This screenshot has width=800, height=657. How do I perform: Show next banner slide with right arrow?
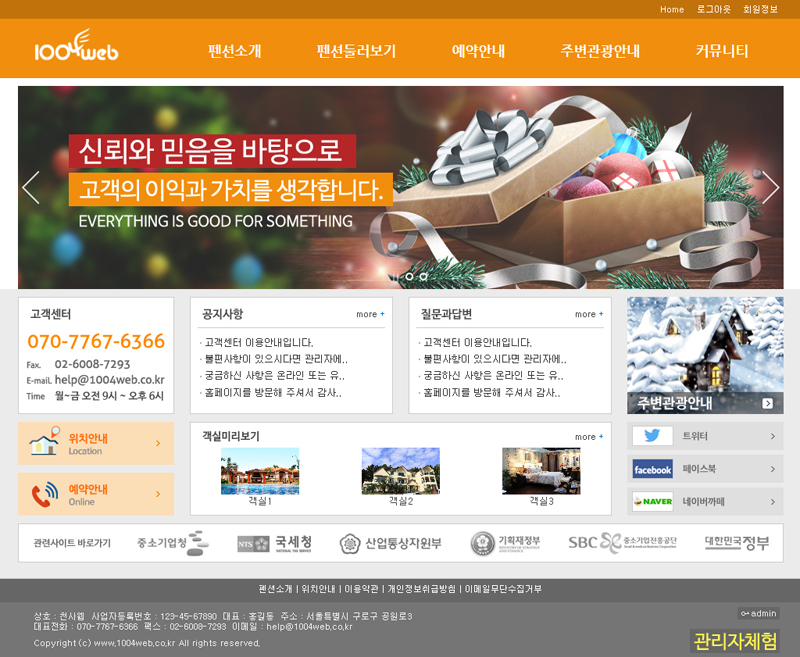tap(770, 188)
